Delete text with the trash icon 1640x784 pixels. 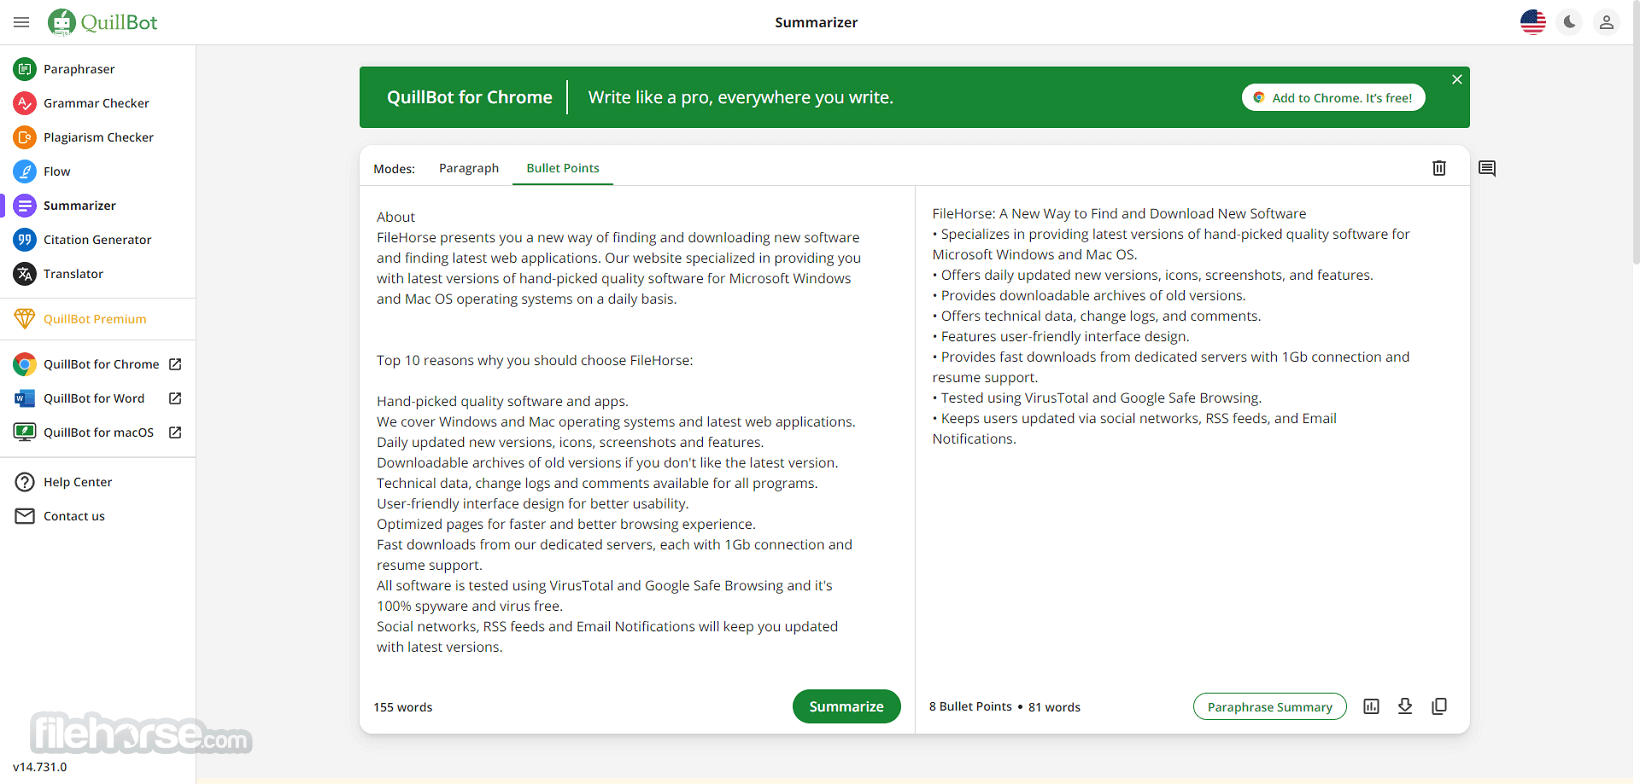point(1439,168)
